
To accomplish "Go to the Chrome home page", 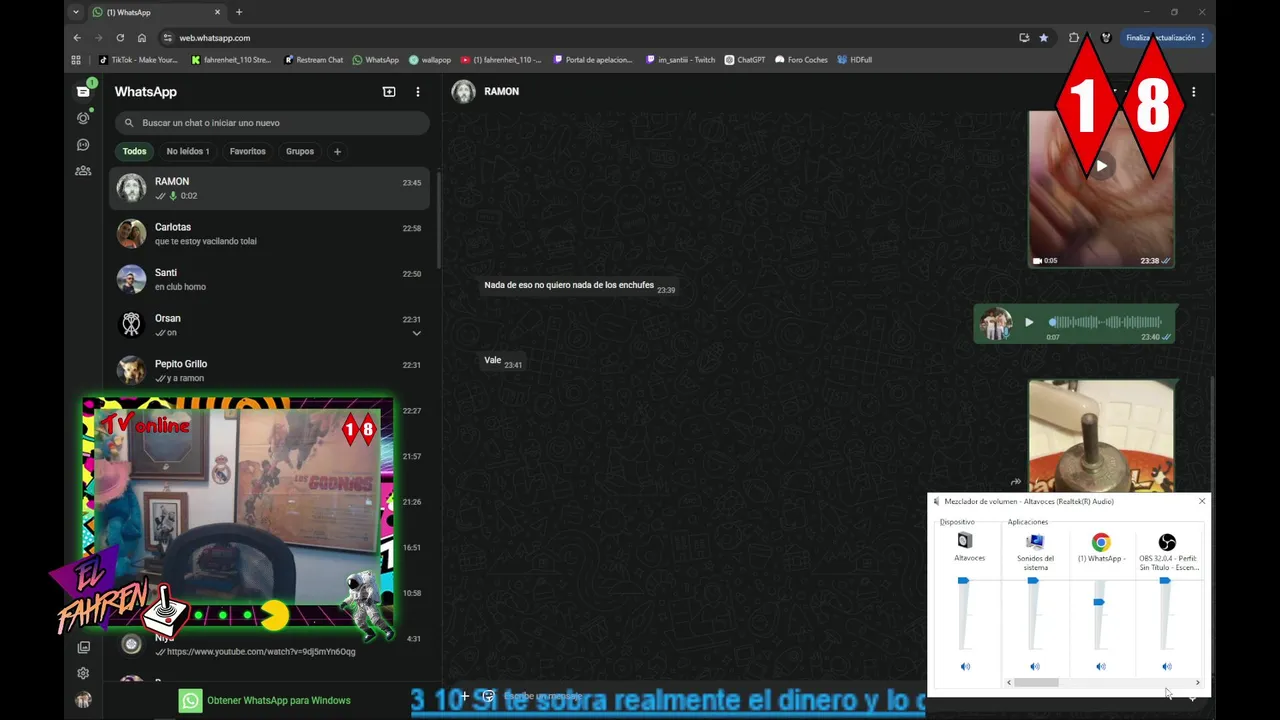I will pos(142,38).
